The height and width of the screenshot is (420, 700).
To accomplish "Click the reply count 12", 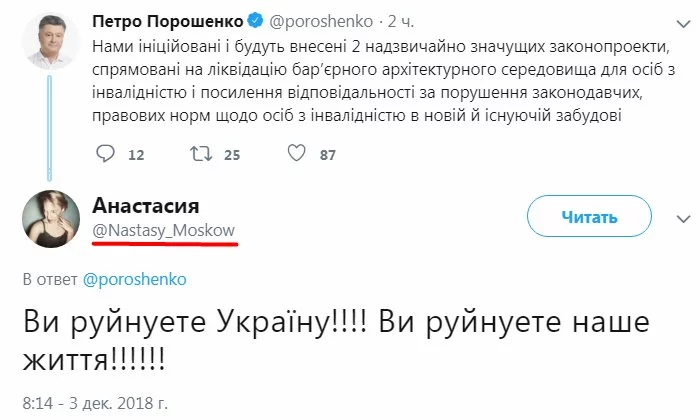I will pos(136,155).
